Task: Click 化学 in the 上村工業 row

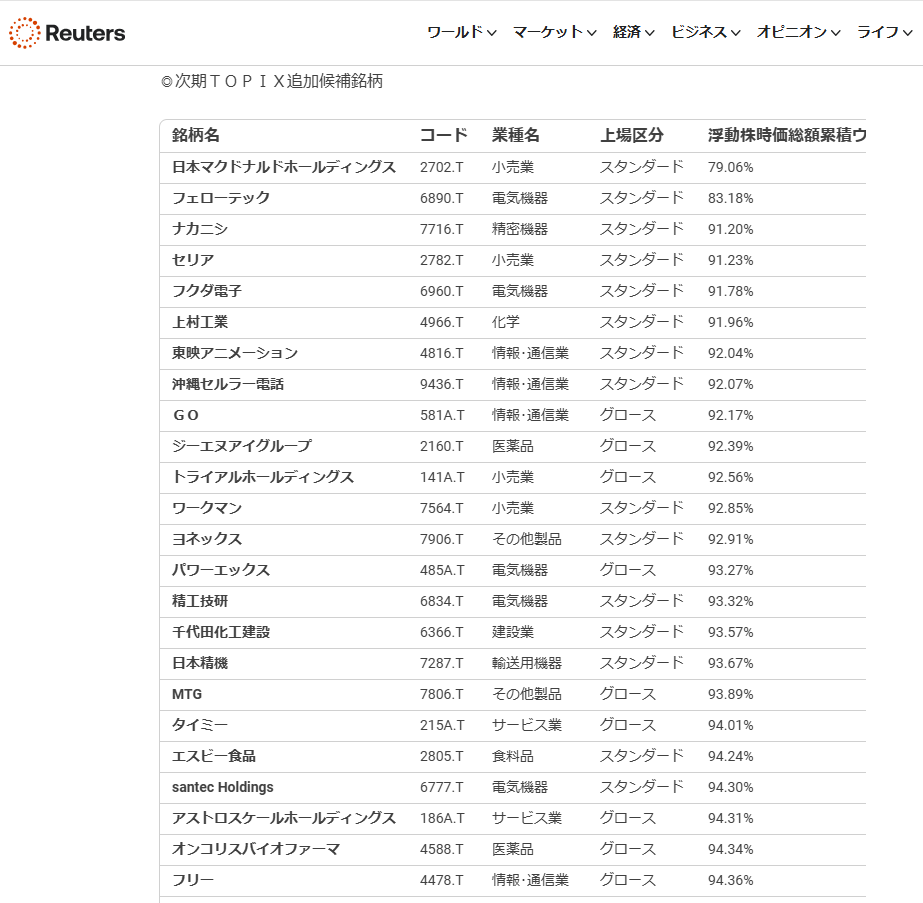Action: [x=506, y=323]
